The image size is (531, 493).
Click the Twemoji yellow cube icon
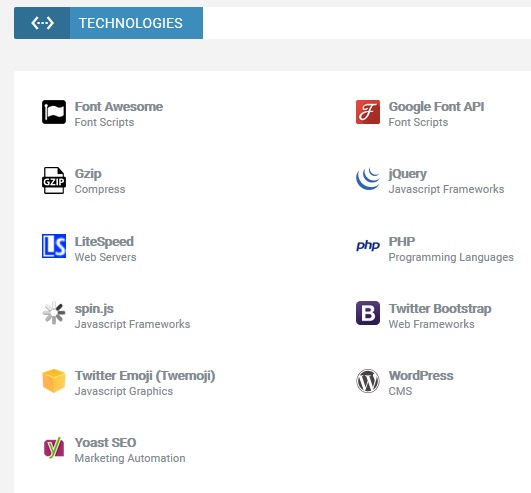(x=54, y=381)
